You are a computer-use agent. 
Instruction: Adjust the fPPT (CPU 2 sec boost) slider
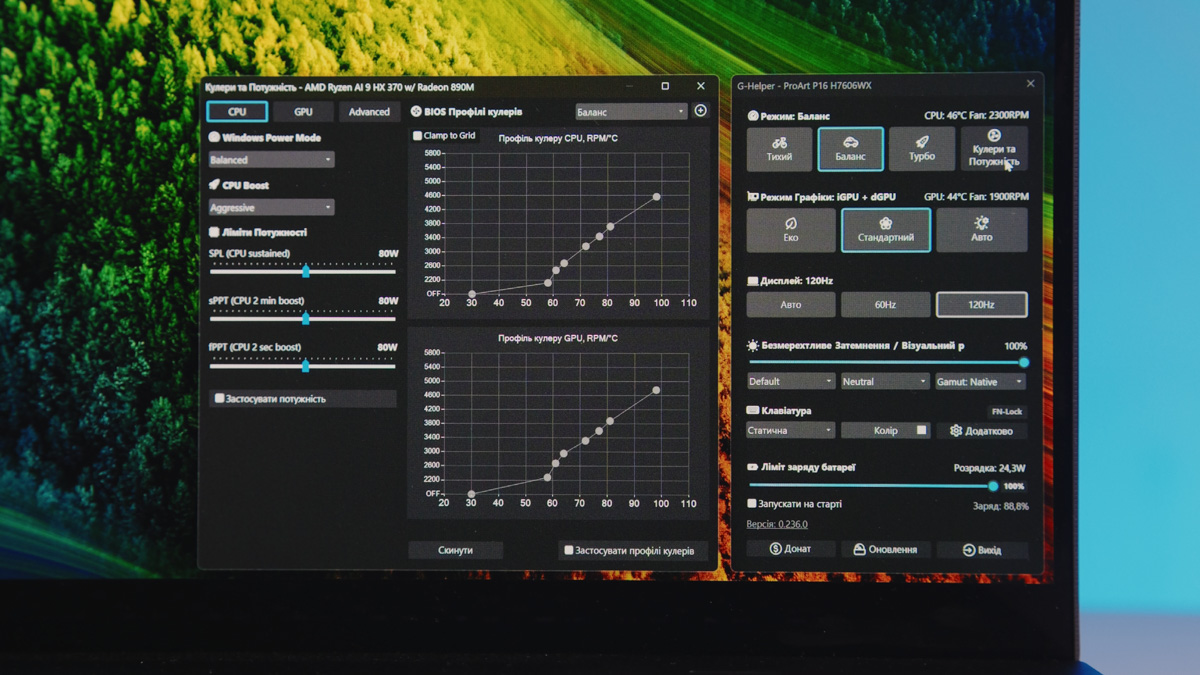tap(303, 365)
